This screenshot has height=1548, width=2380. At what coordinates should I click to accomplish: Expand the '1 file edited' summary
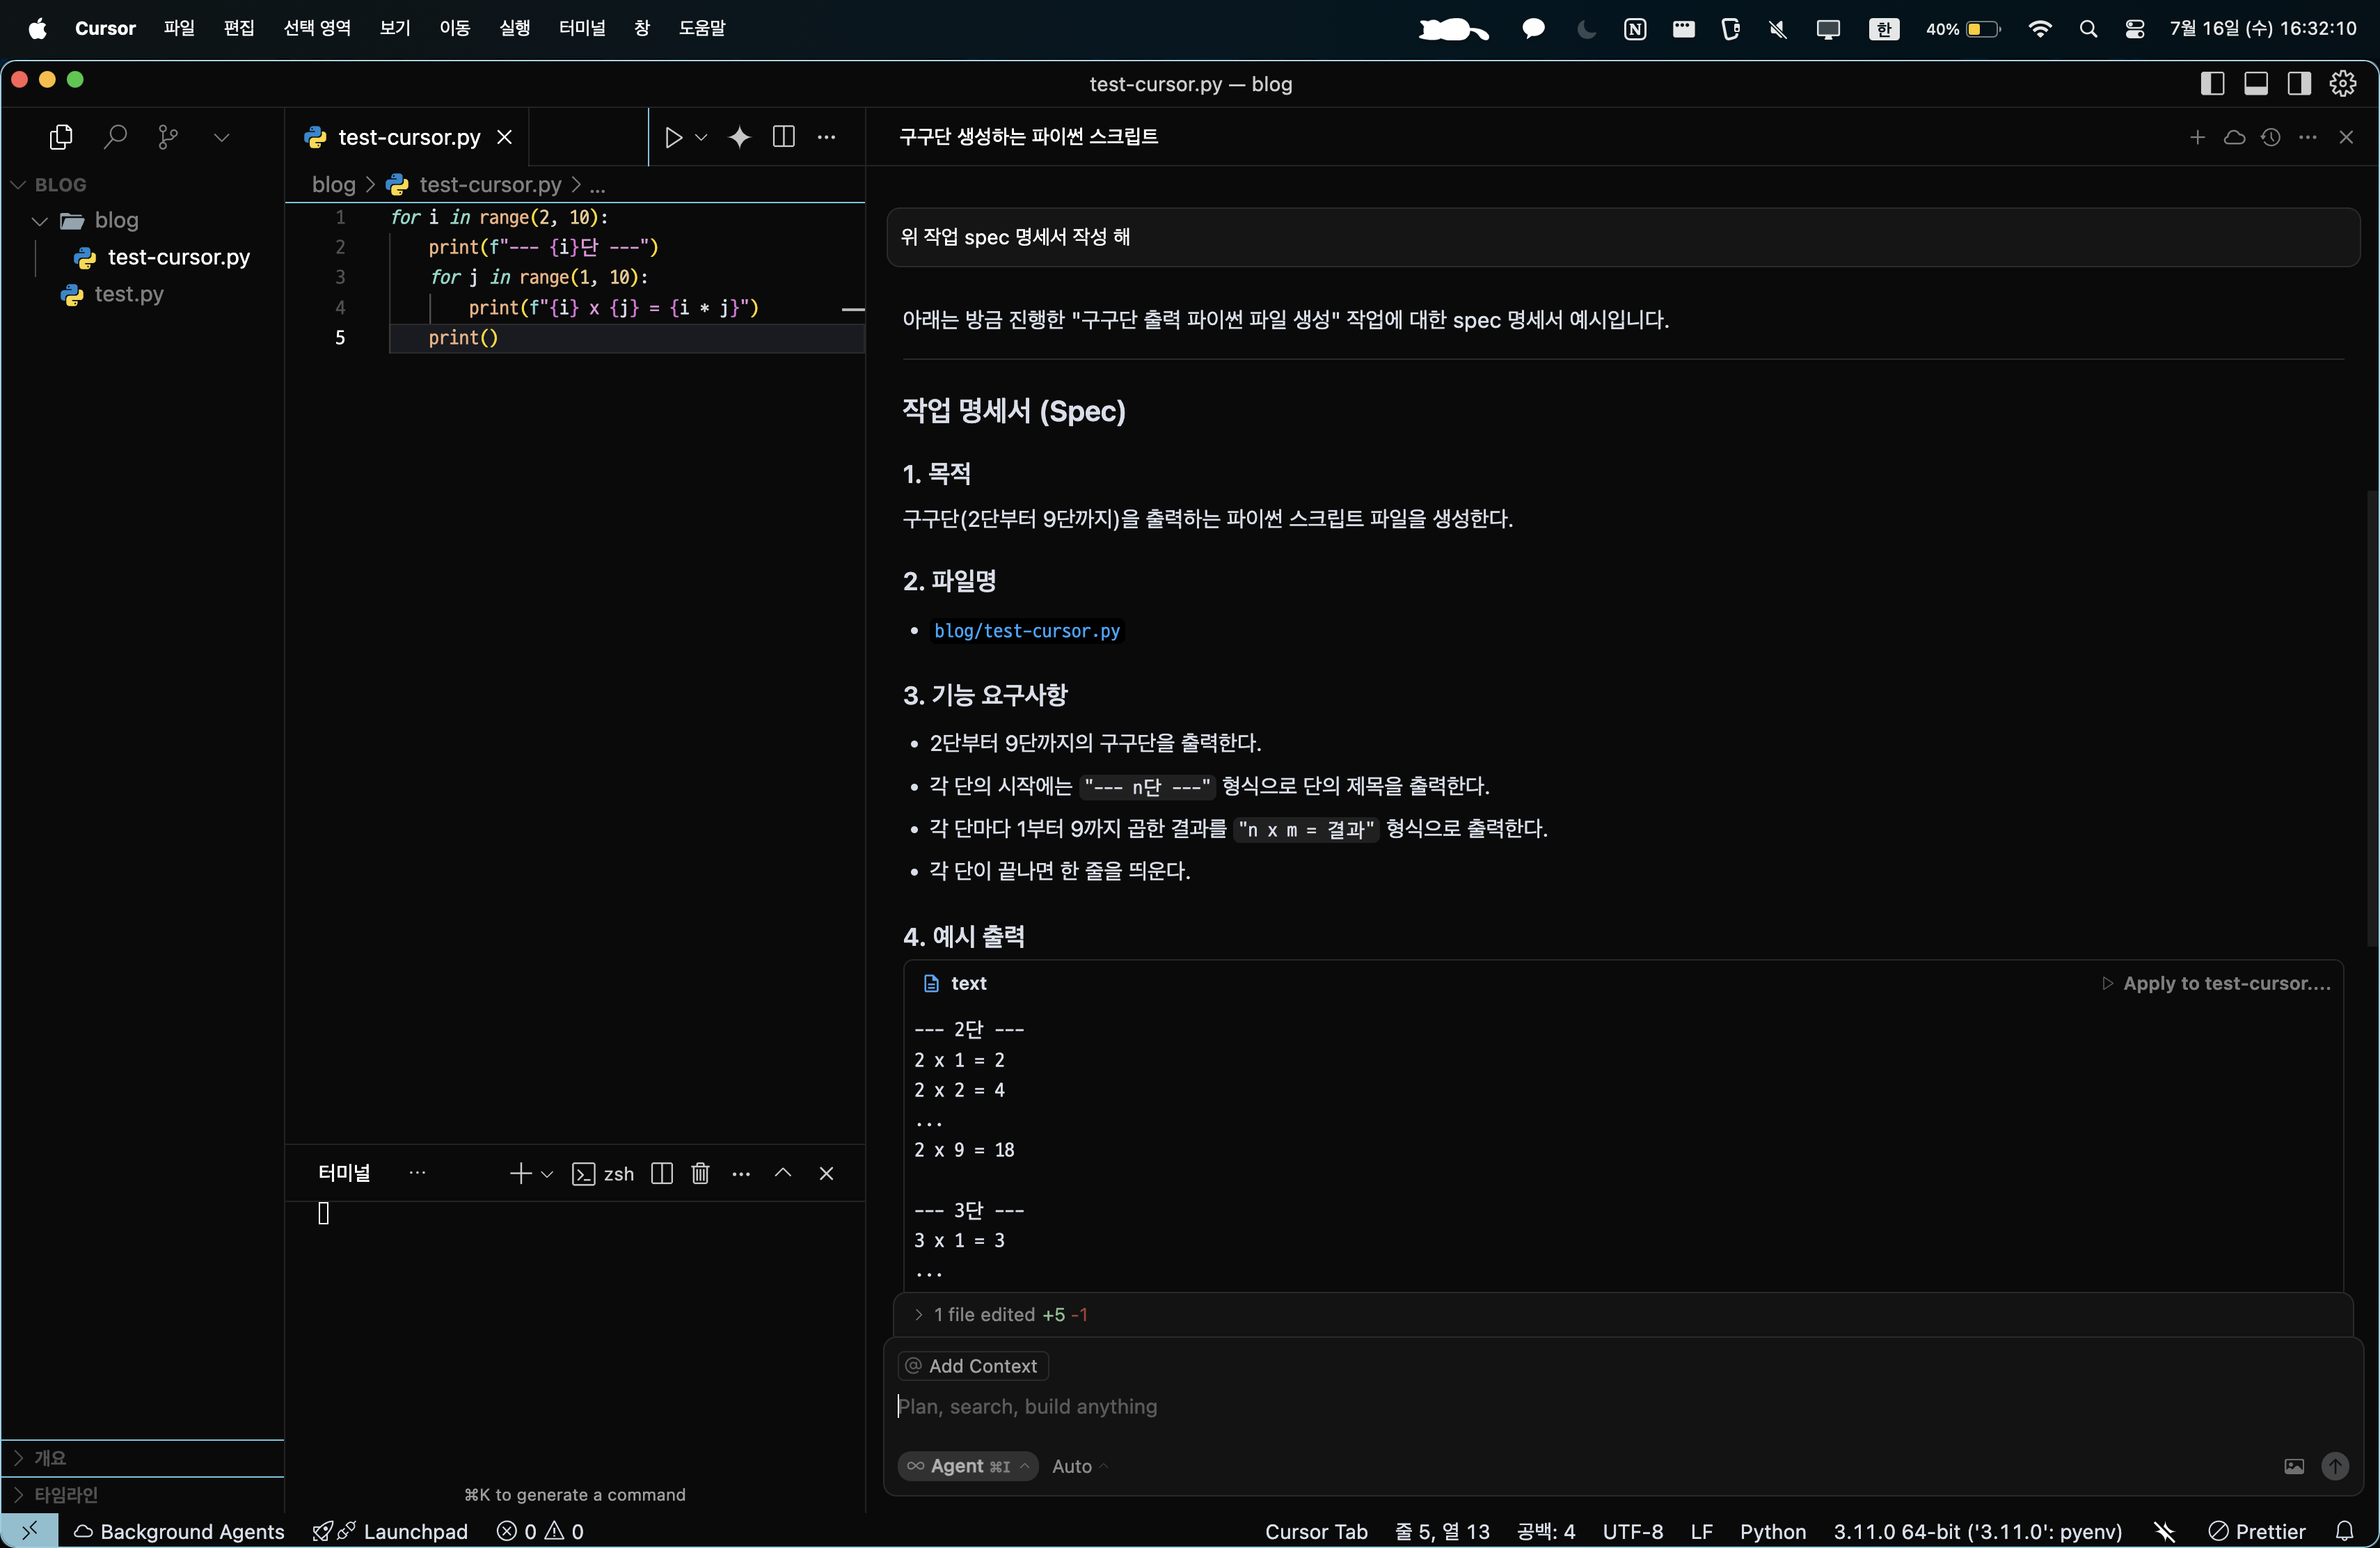(x=1000, y=1314)
